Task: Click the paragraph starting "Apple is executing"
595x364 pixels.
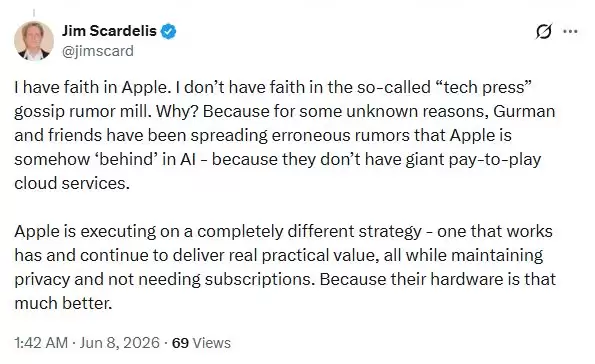Action: [x=285, y=267]
